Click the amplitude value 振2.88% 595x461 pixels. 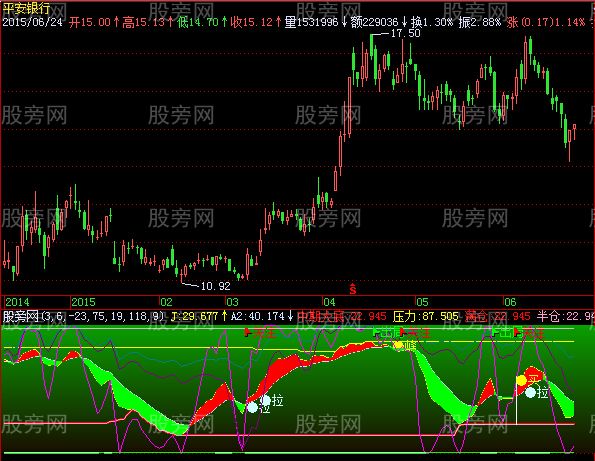(480, 22)
